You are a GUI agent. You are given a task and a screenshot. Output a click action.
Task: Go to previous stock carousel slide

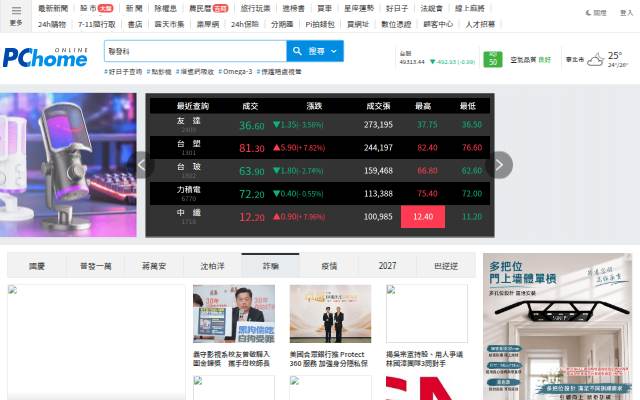142,165
